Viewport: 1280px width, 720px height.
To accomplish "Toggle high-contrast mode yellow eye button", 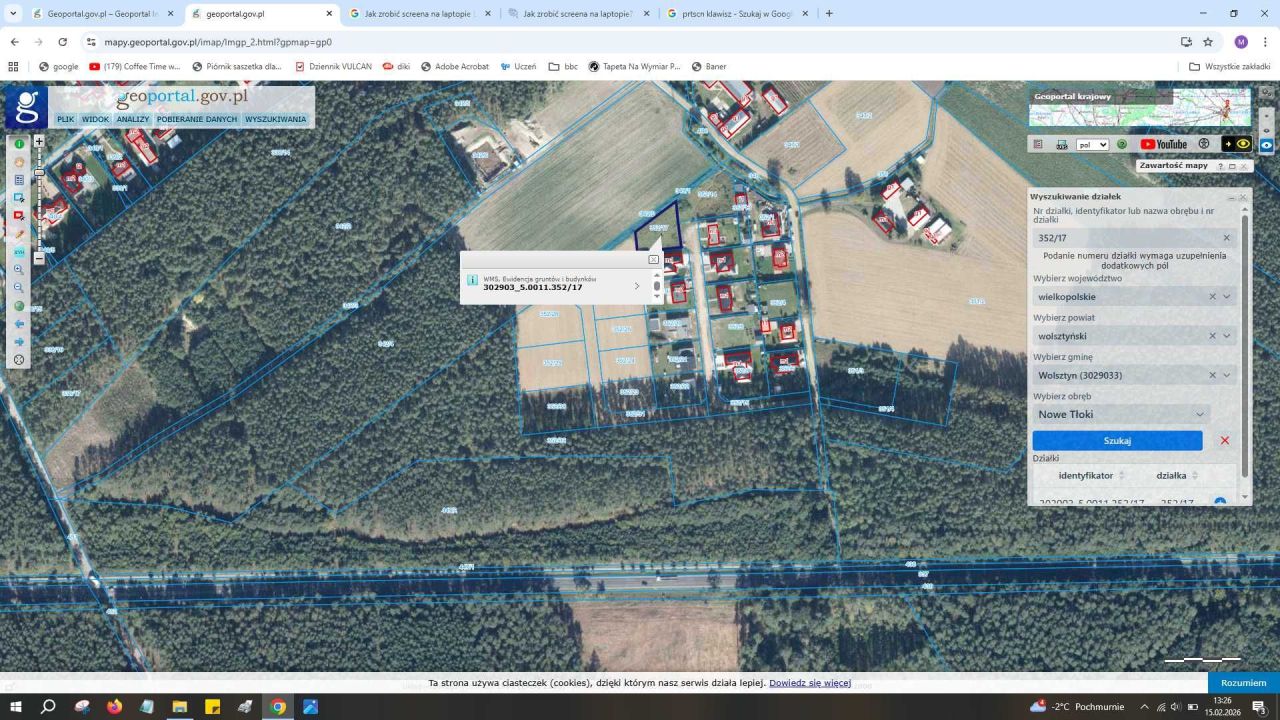I will click(x=1237, y=144).
